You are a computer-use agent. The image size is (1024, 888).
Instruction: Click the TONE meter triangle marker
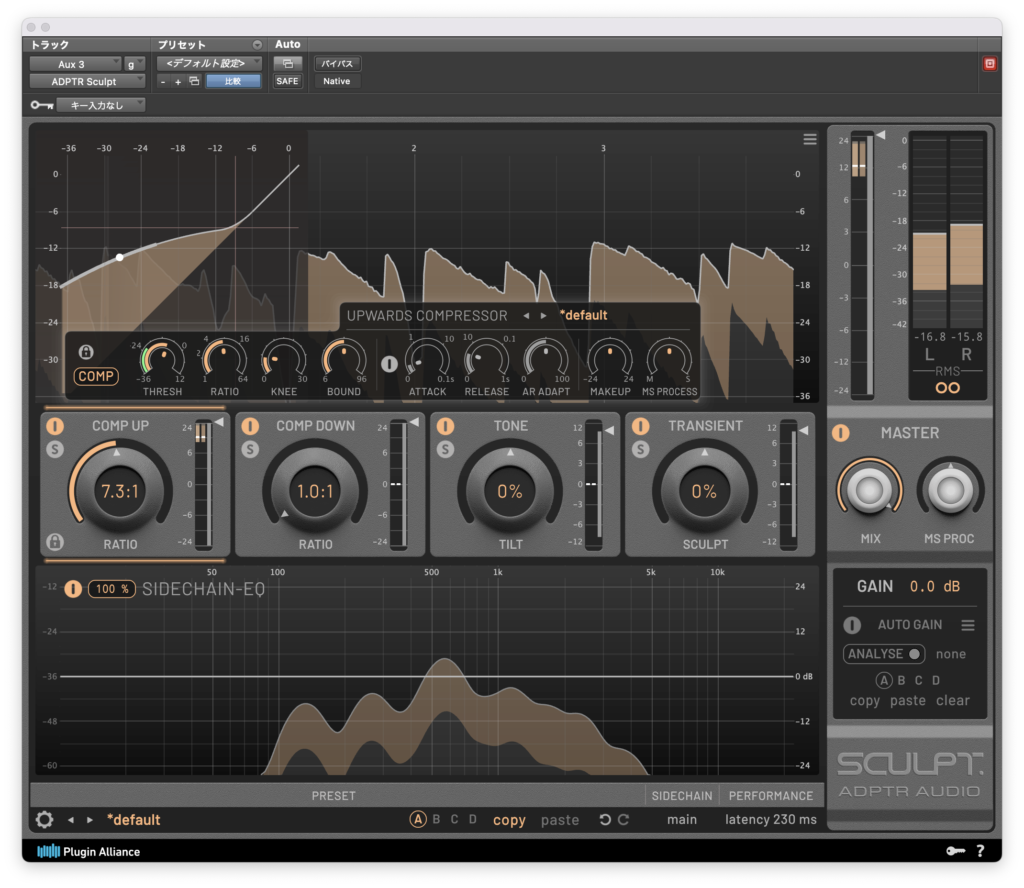coord(609,430)
